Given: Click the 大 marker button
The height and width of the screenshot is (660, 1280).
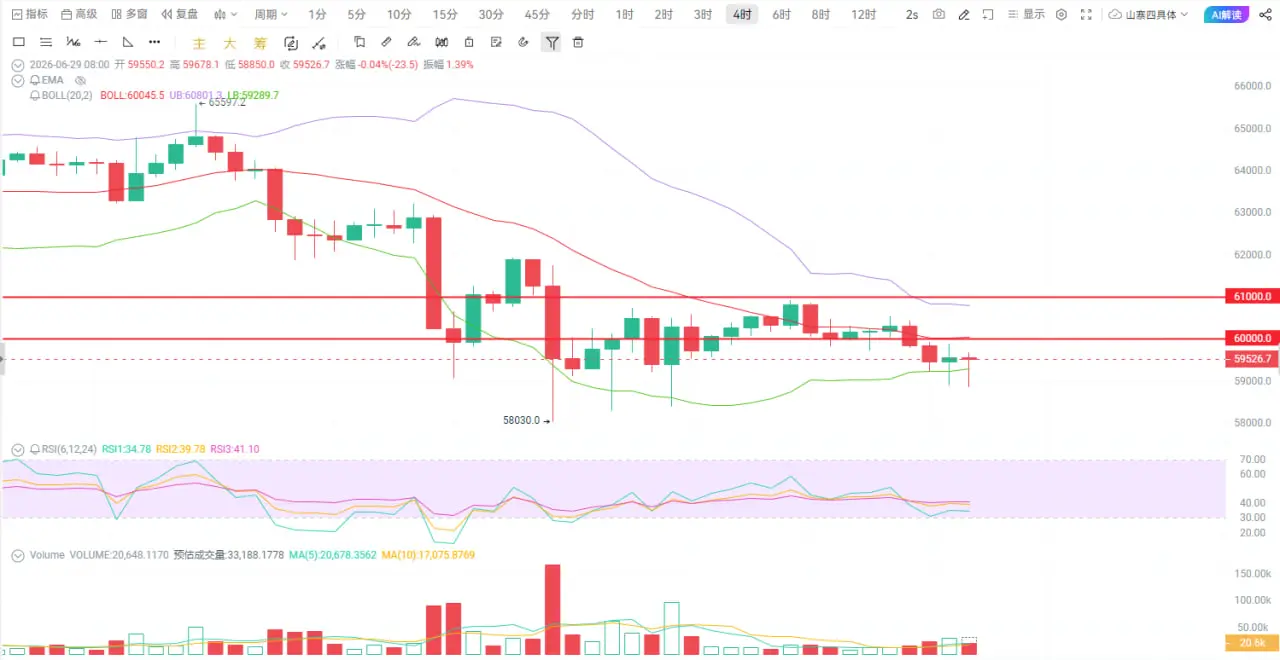Looking at the screenshot, I should coord(229,43).
